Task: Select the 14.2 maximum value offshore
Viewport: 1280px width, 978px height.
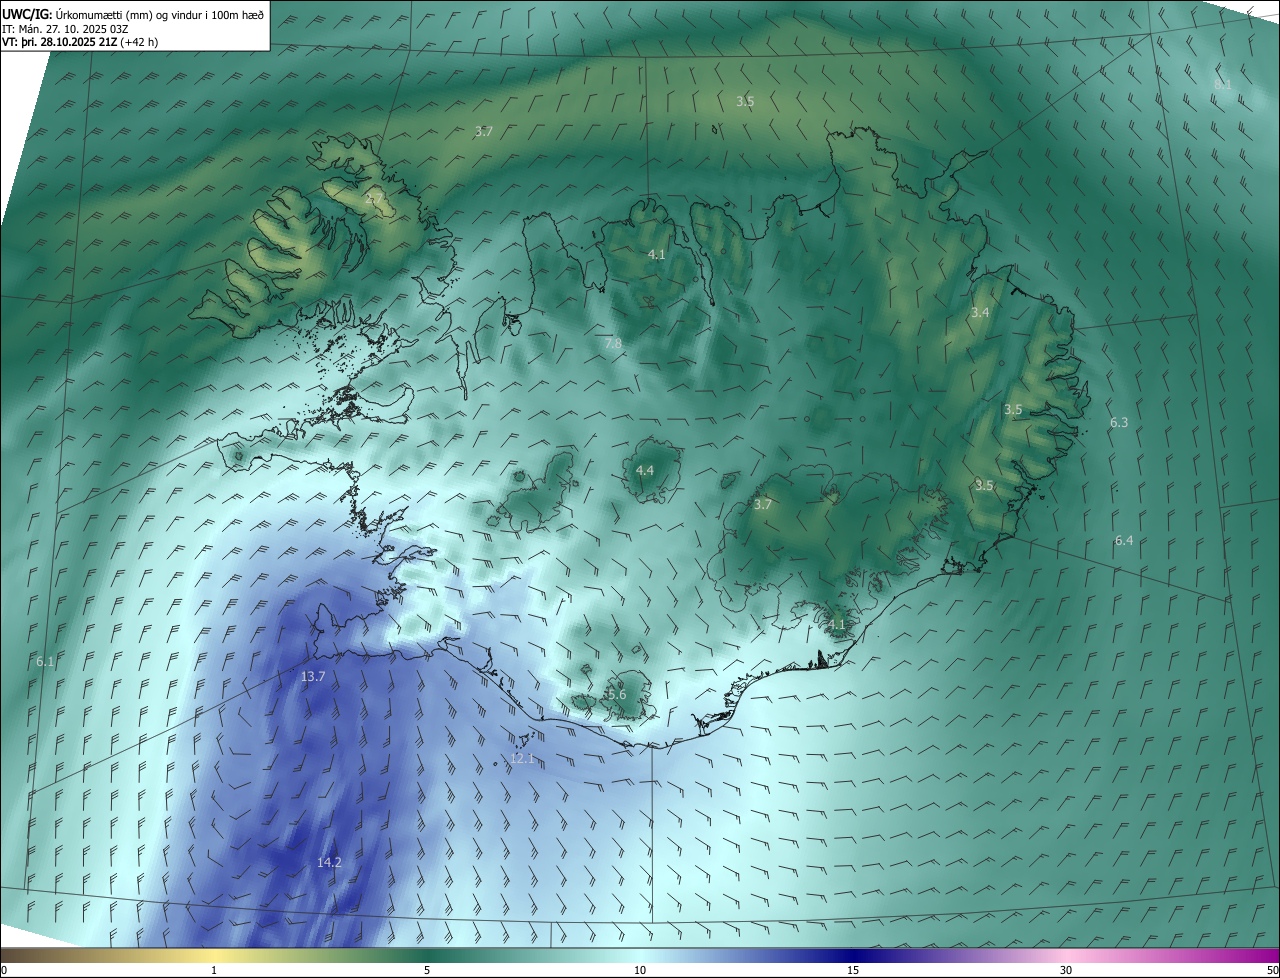Action: (x=329, y=863)
